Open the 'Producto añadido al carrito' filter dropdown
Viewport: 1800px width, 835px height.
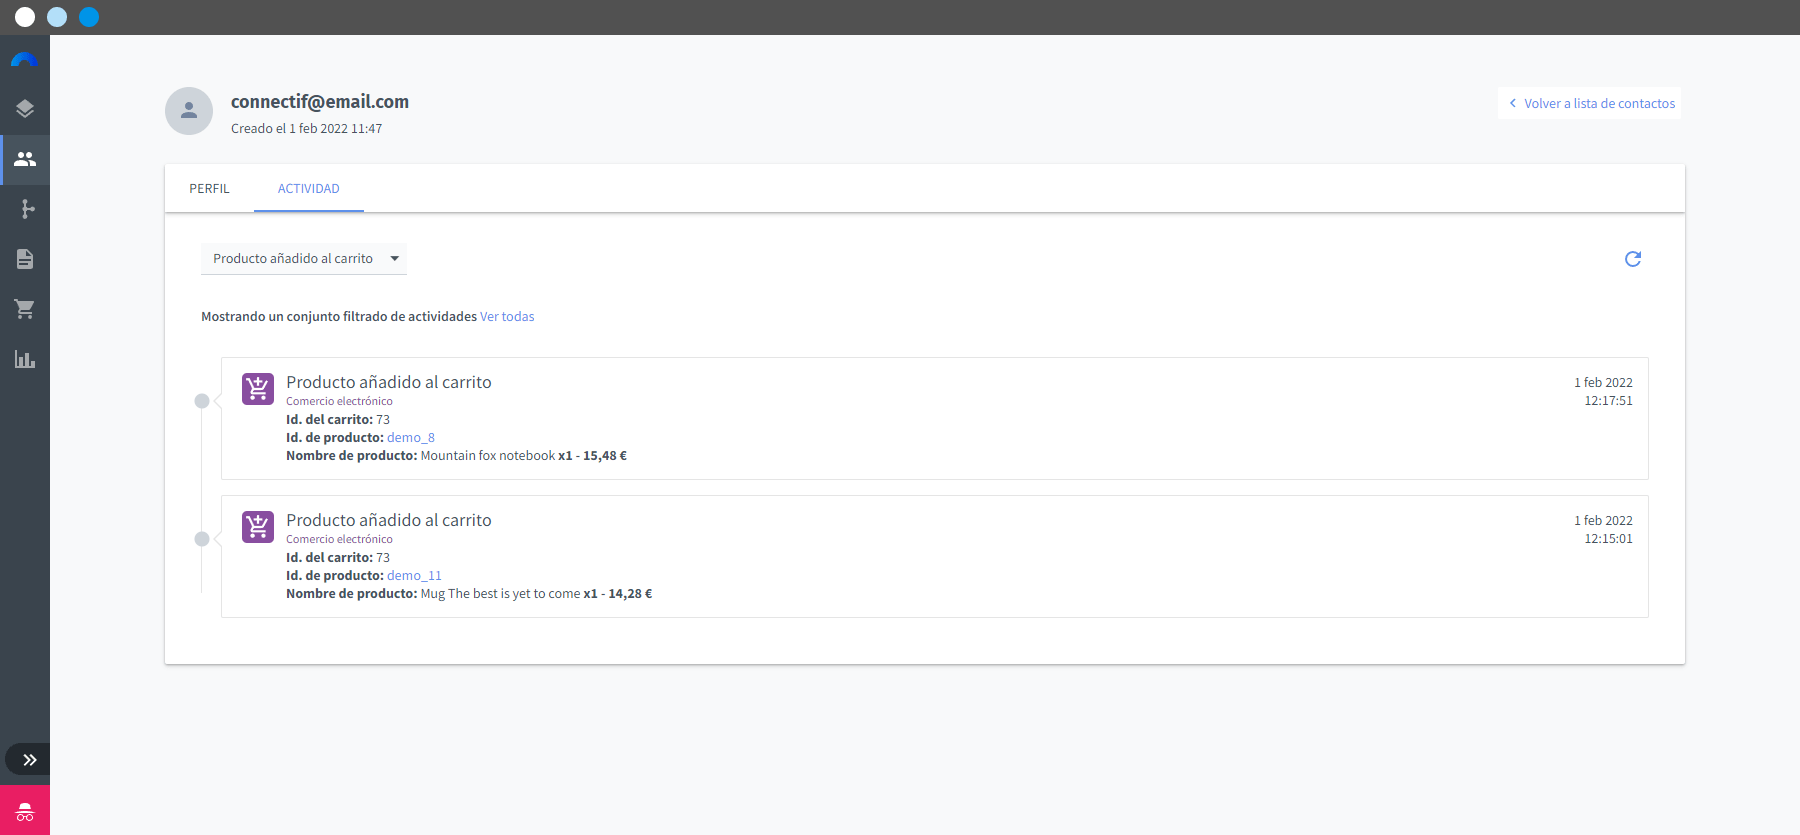(x=304, y=258)
